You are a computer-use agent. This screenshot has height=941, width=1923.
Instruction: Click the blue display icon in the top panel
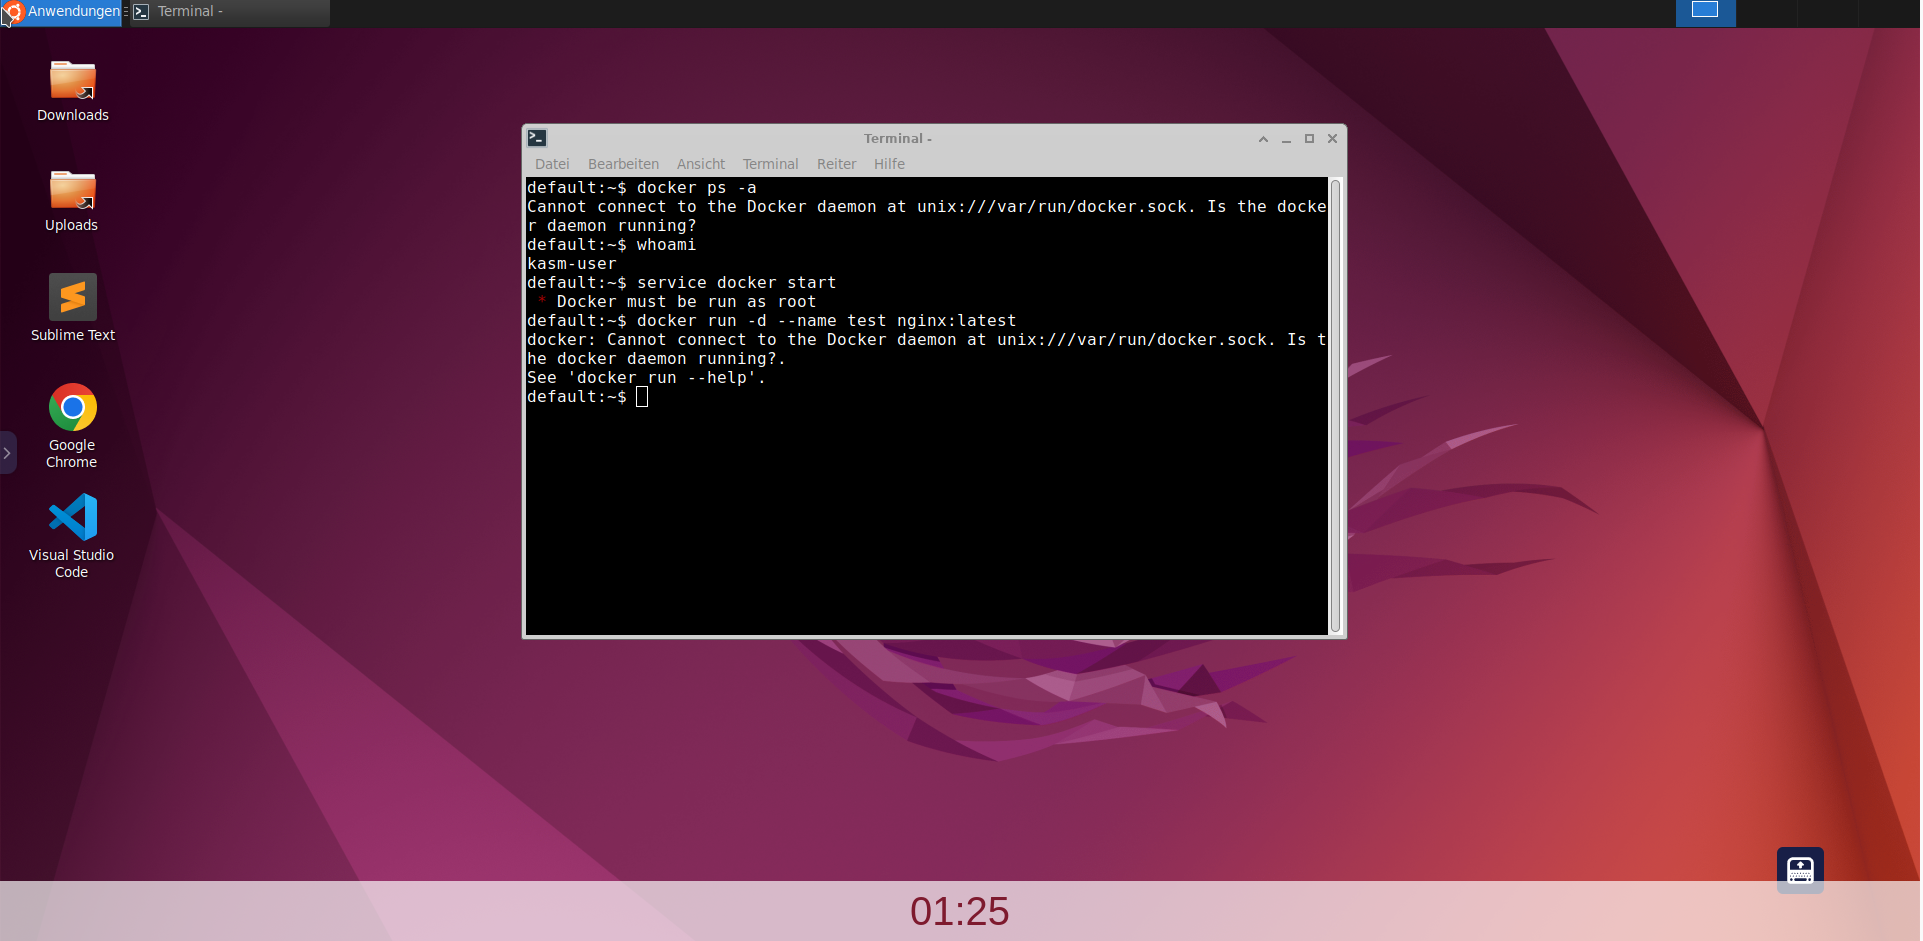click(1704, 12)
